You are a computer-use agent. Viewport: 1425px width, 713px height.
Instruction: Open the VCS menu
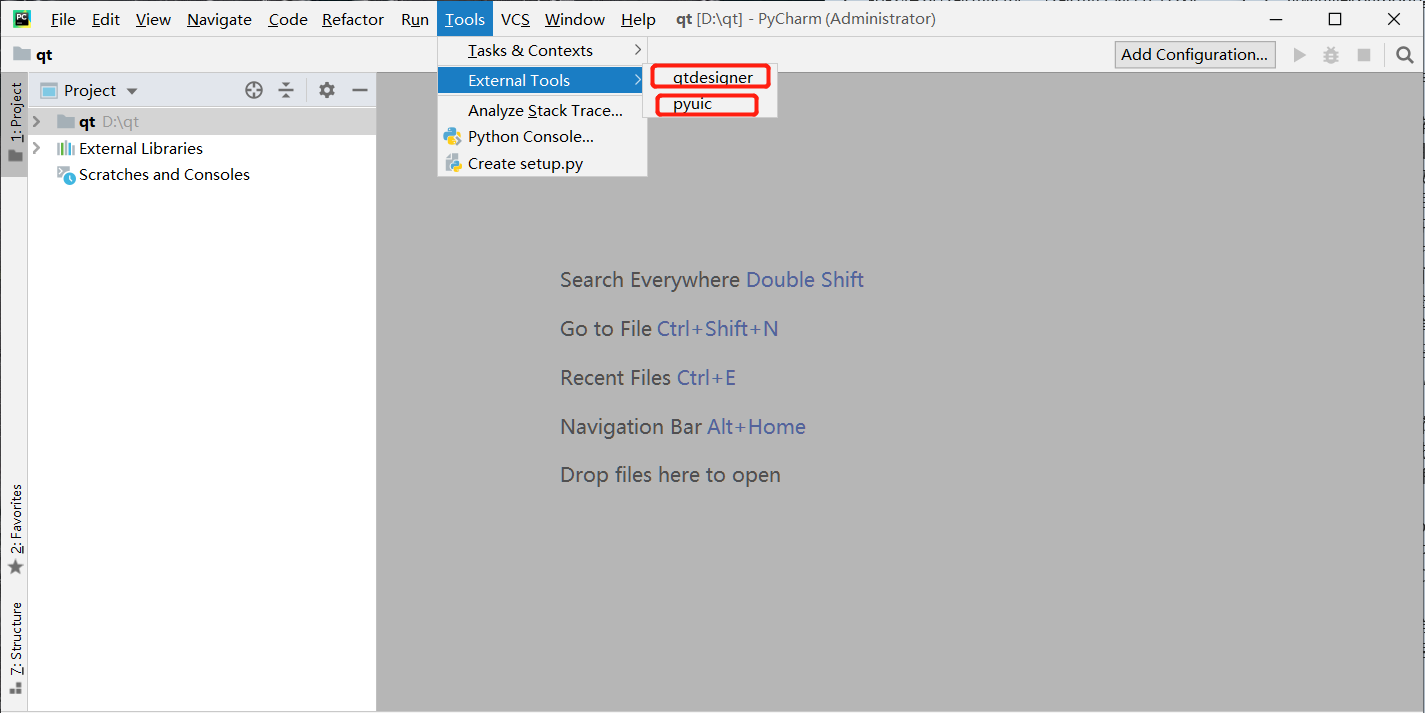515,19
